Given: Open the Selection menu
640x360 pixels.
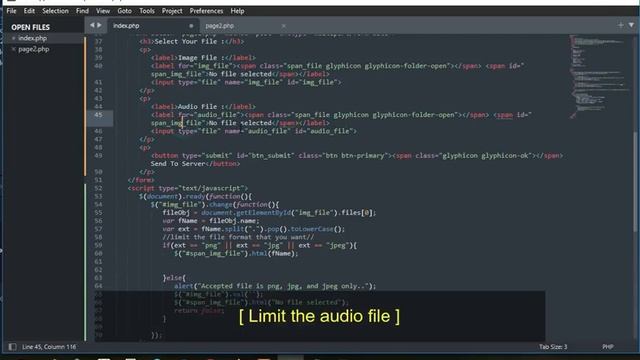Looking at the screenshot, I should [56, 11].
